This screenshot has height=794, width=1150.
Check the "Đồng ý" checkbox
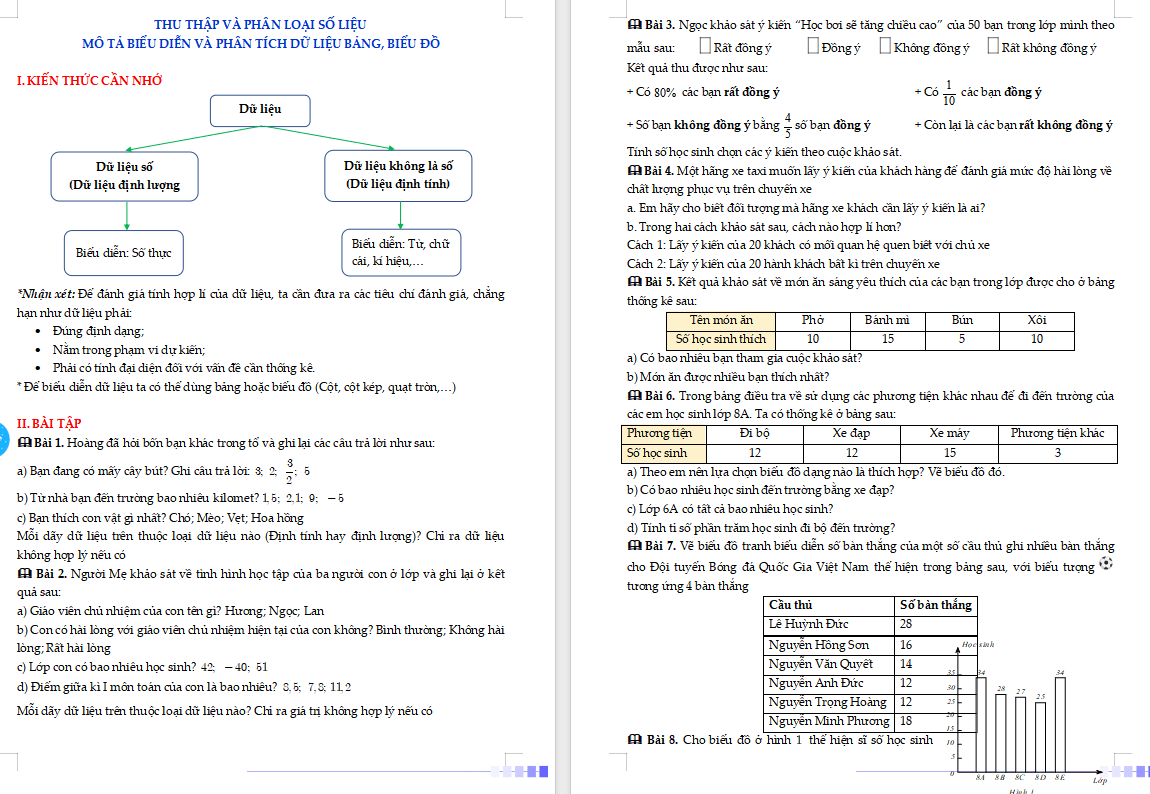pyautogui.click(x=813, y=46)
